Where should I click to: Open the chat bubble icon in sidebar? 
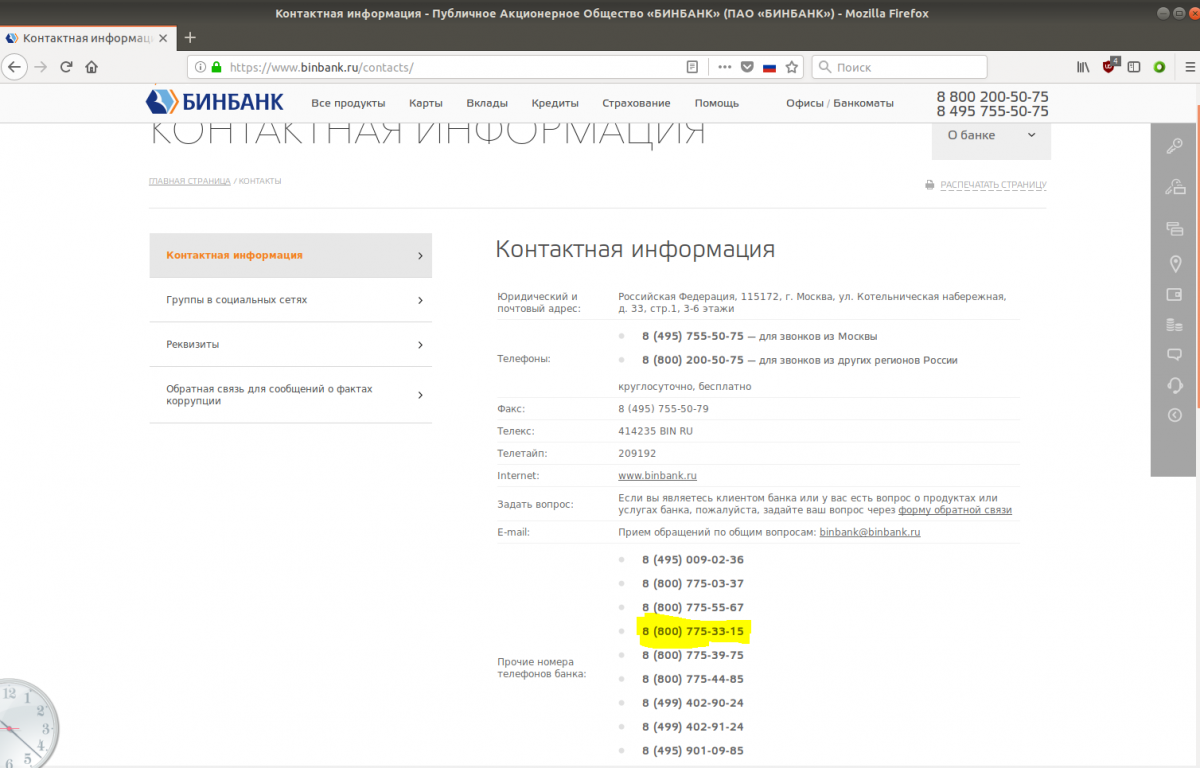[1175, 355]
